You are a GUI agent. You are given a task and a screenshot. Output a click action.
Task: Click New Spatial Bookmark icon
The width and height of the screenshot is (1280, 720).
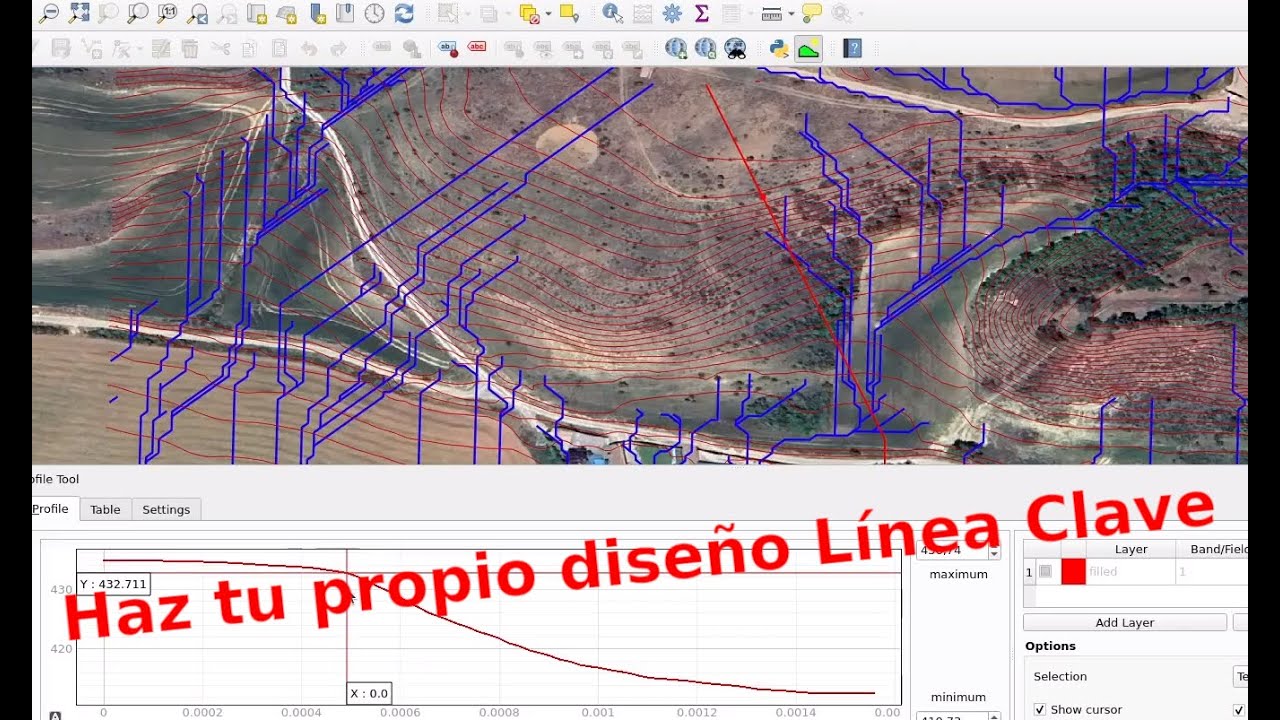click(317, 13)
